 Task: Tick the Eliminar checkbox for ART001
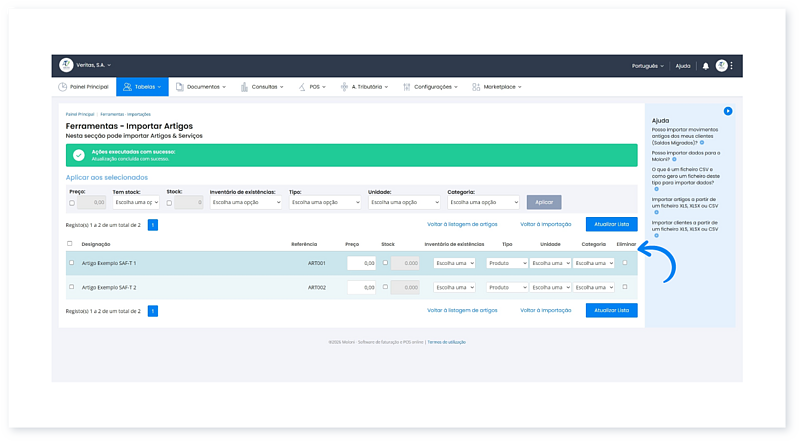[625, 262]
